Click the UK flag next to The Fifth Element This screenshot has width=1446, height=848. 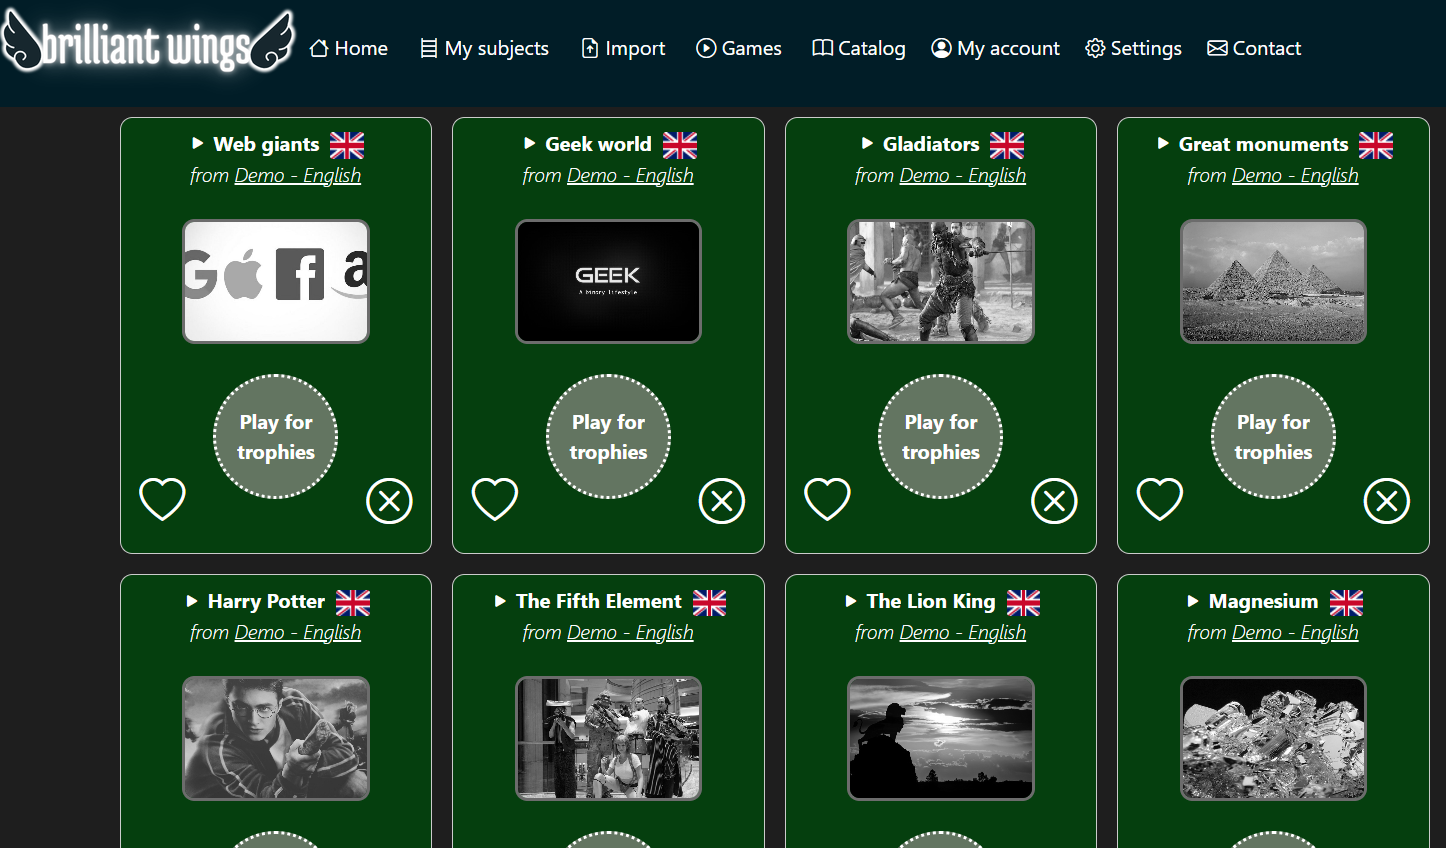pos(709,603)
